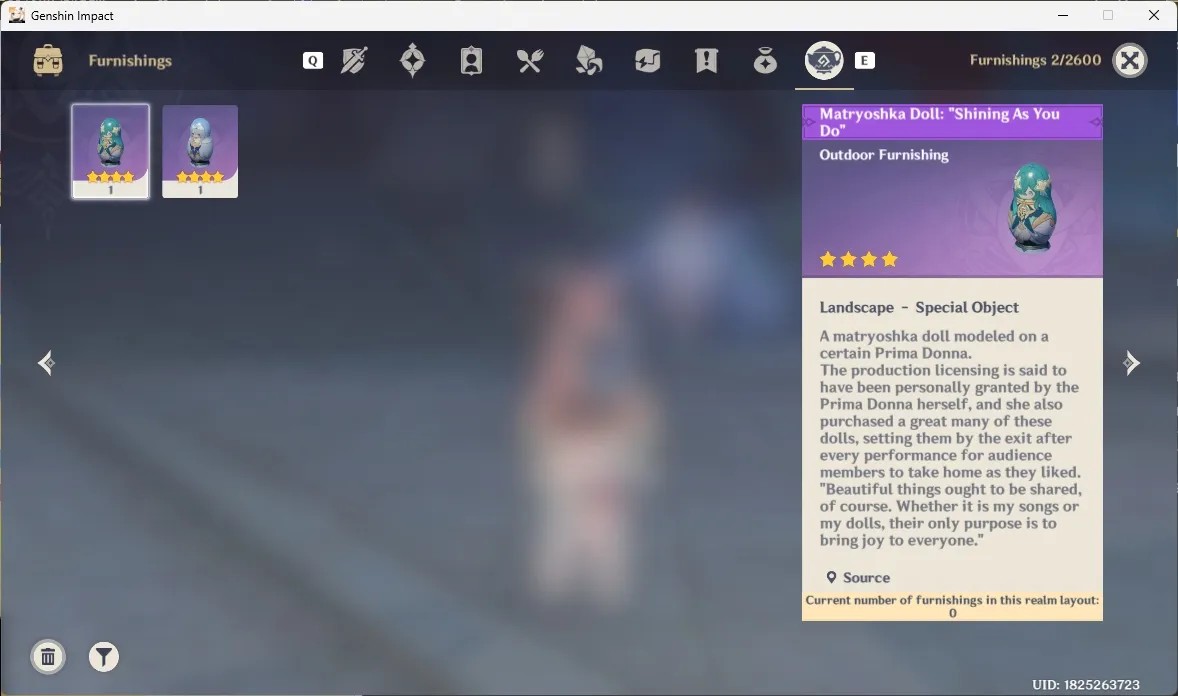This screenshot has width=1178, height=696.
Task: Select the green-haired matryoshka doll item
Action: click(x=110, y=151)
